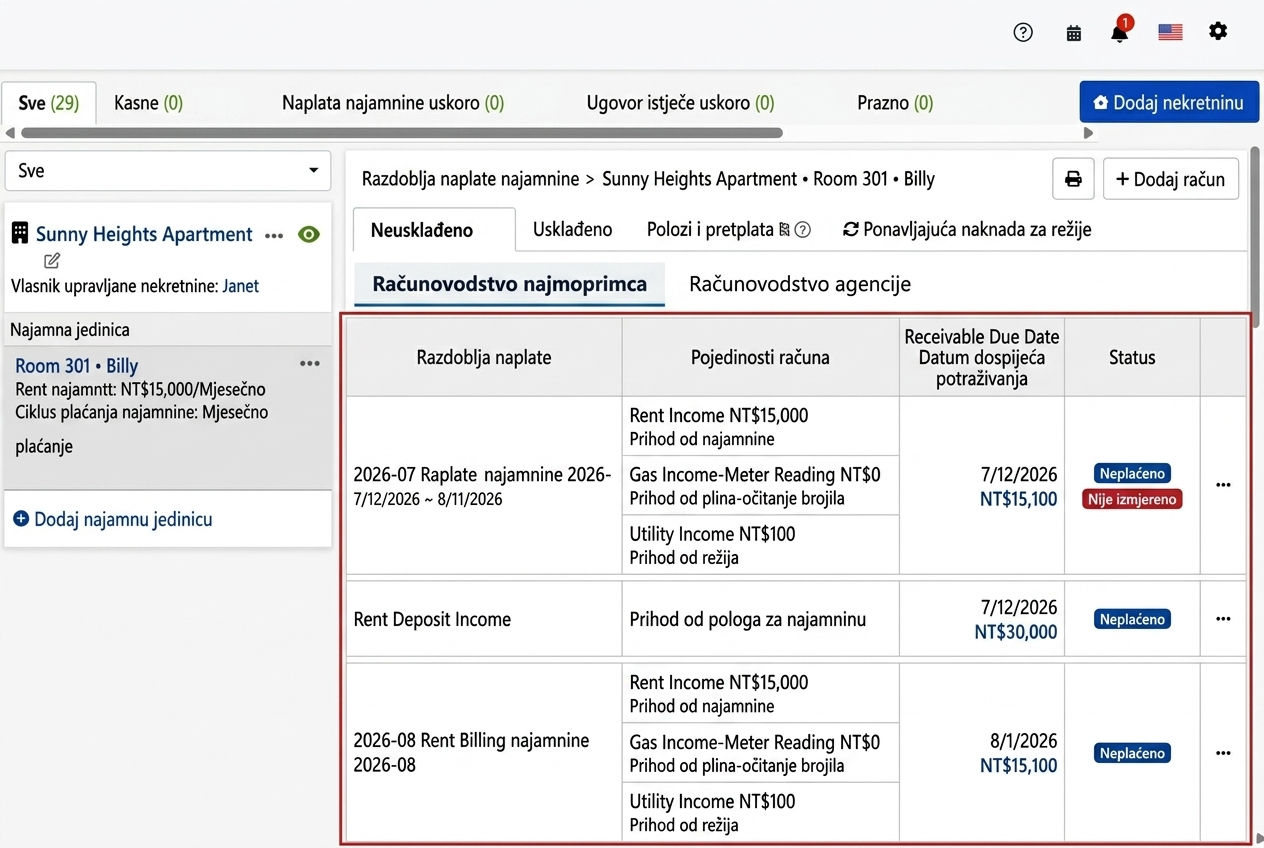Switch to Usklađeno tab
This screenshot has width=1264, height=848.
click(572, 230)
